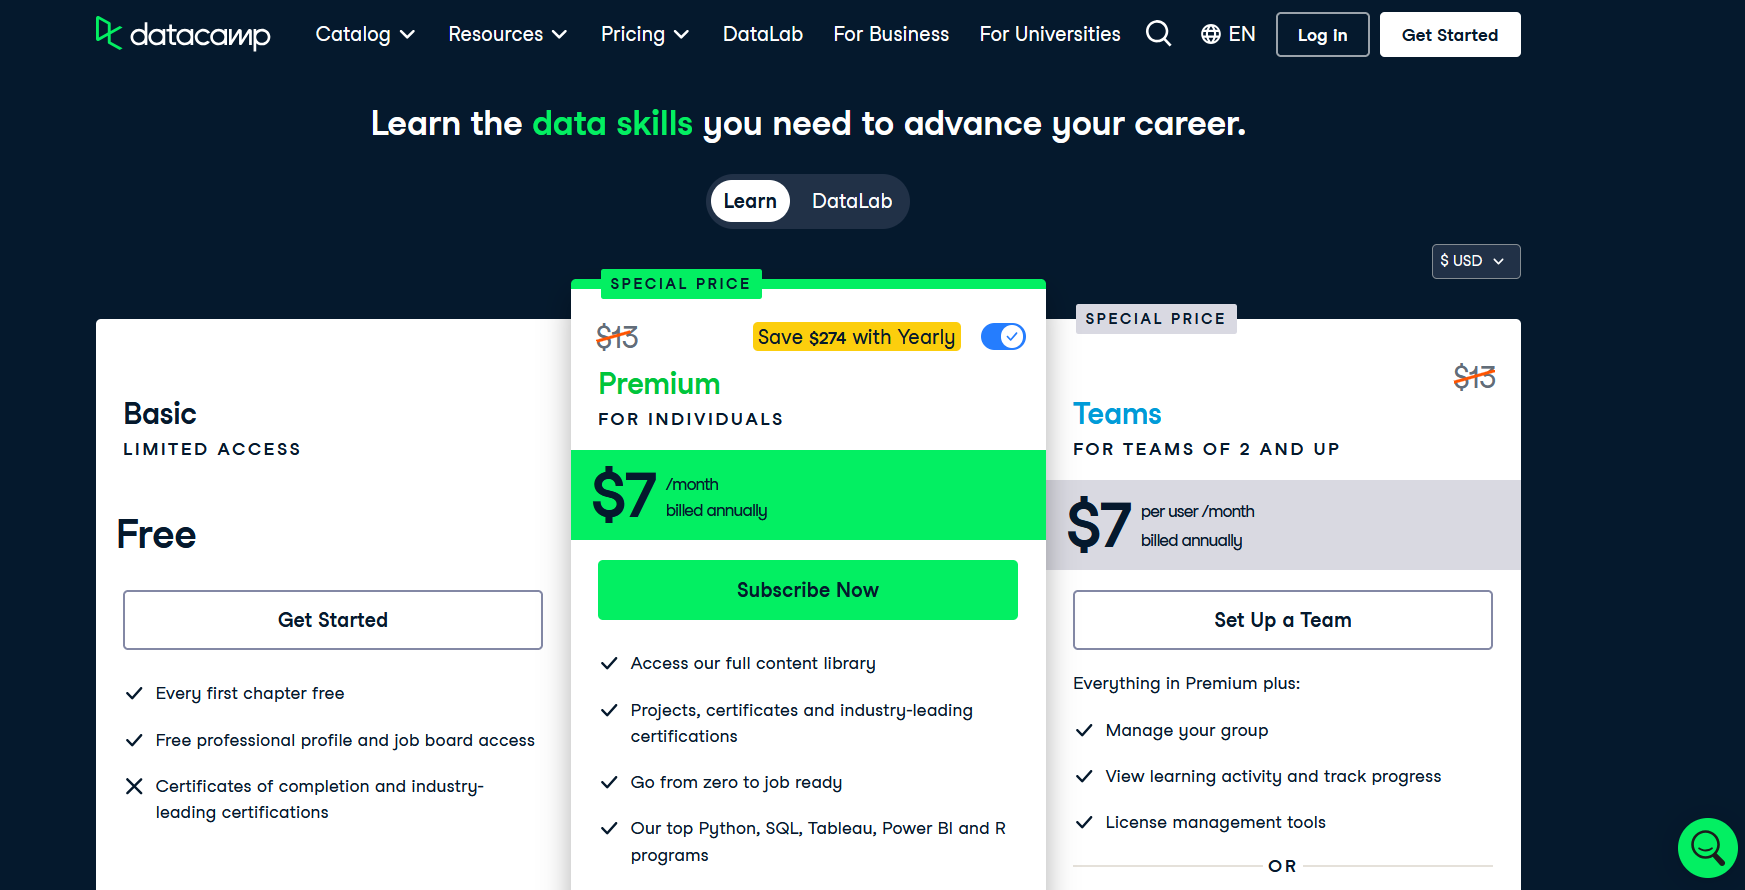
Task: Switch to the DataLab pill option
Action: (x=852, y=201)
